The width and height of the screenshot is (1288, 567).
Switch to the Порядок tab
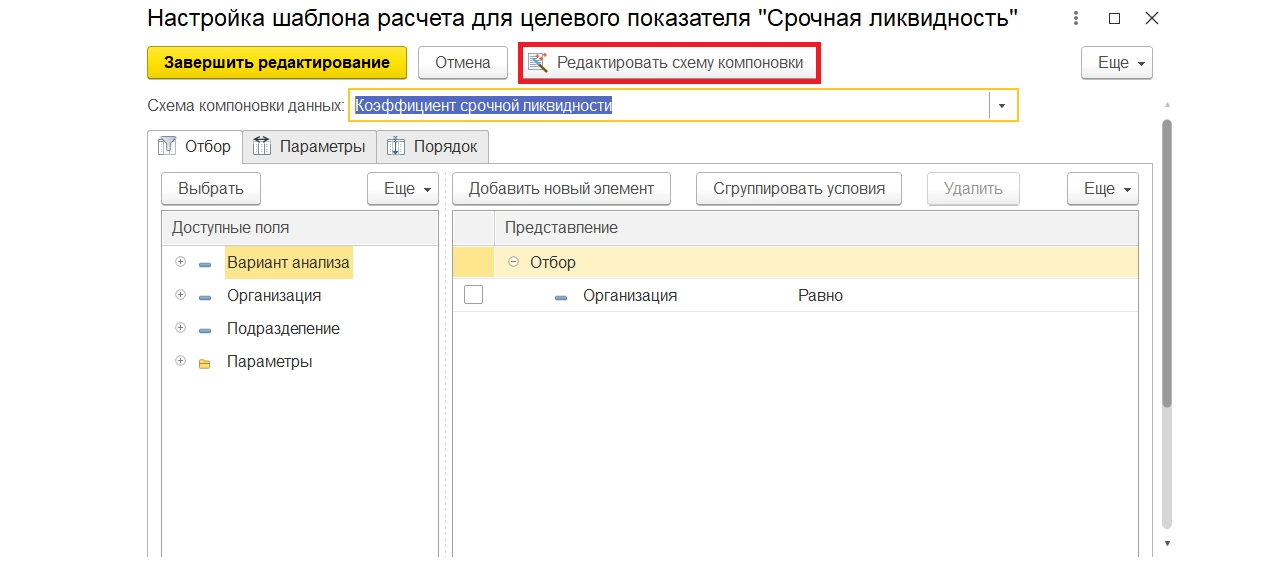coord(433,146)
